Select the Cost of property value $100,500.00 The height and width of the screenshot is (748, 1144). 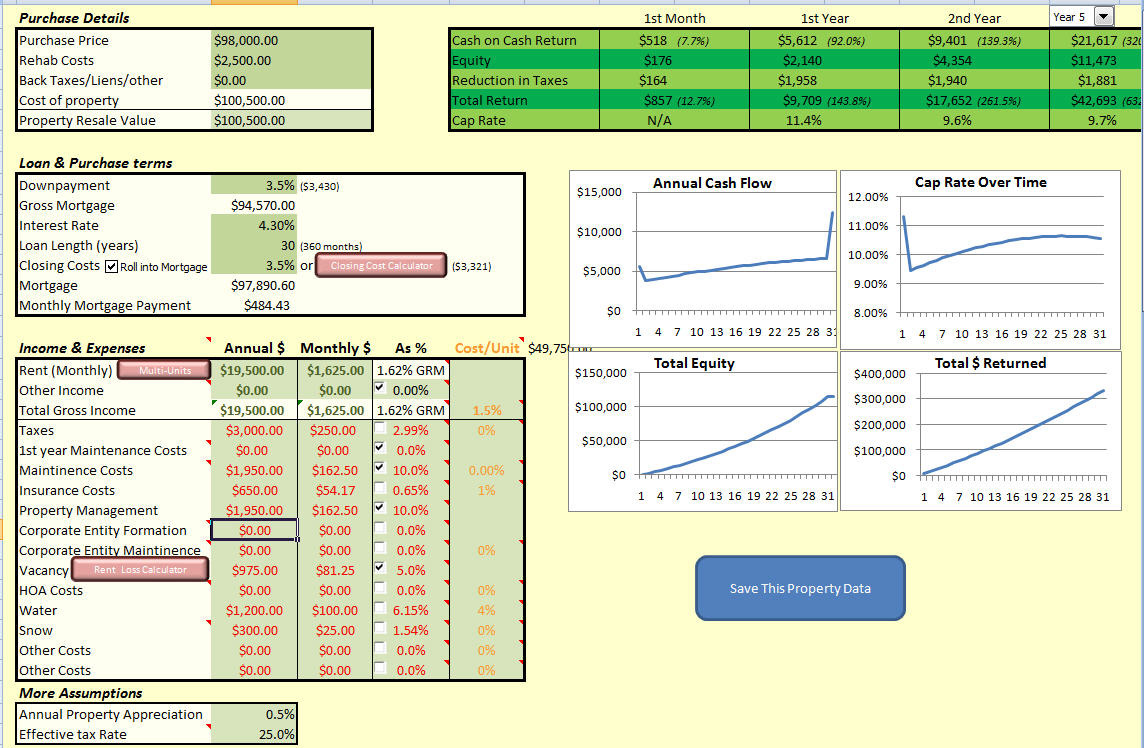coord(291,100)
